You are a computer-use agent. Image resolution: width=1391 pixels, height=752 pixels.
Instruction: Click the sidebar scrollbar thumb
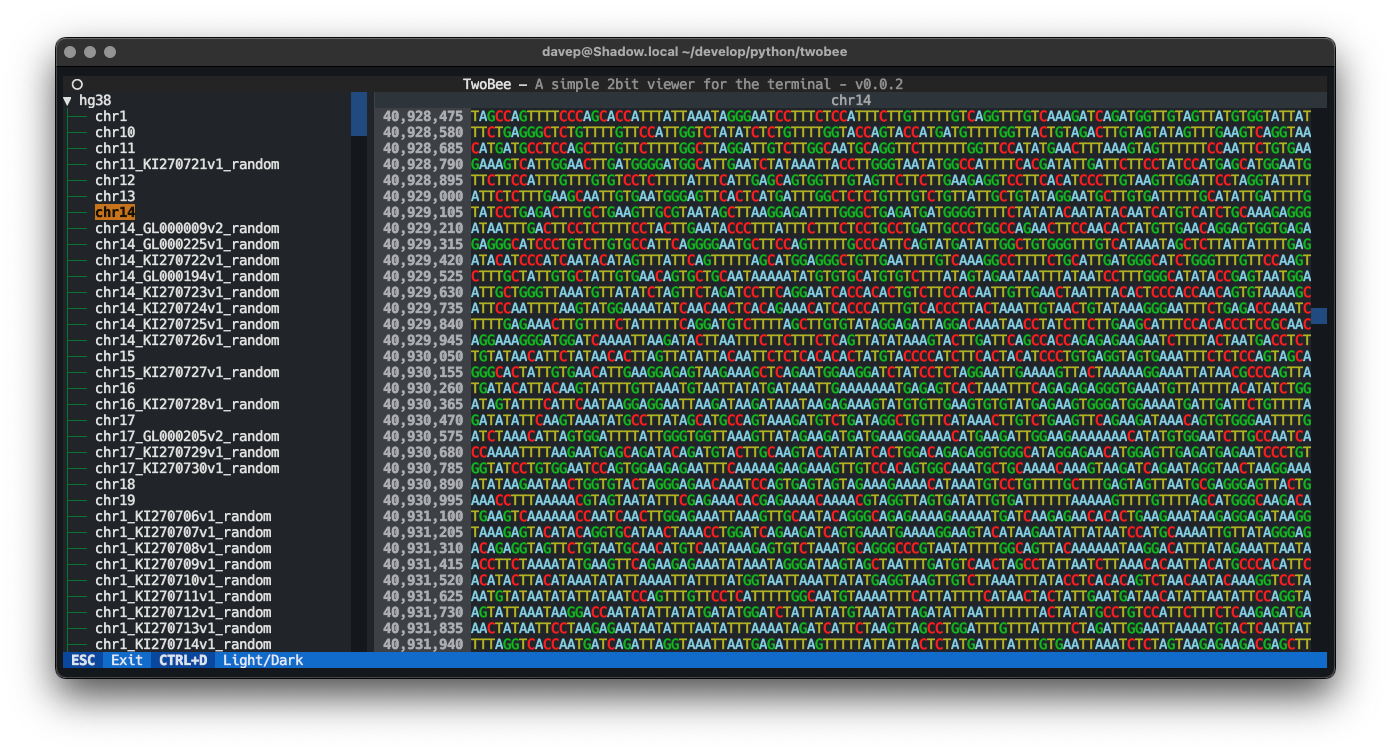tap(358, 113)
